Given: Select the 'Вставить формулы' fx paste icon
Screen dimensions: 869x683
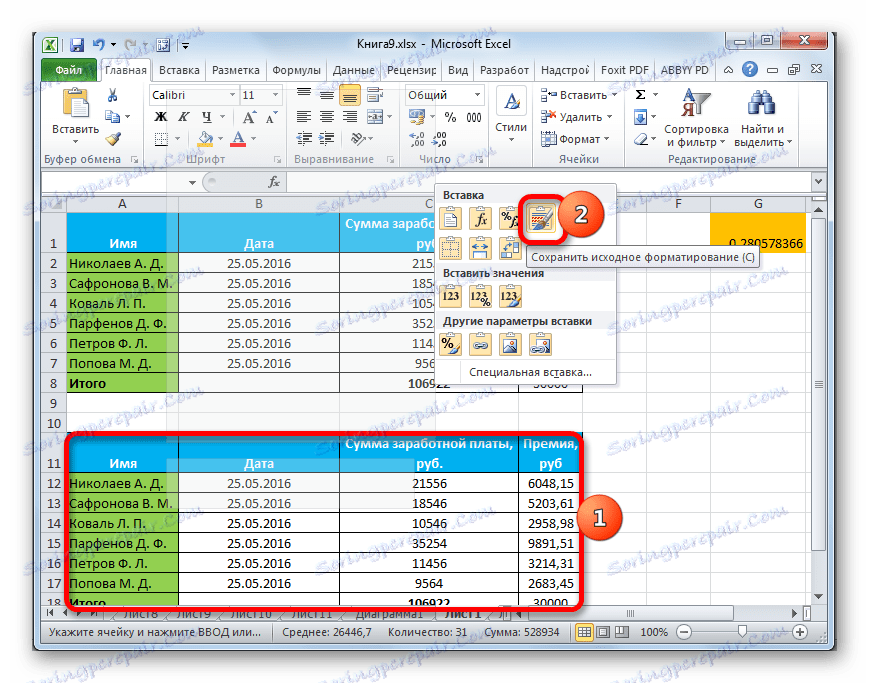Looking at the screenshot, I should tap(480, 218).
